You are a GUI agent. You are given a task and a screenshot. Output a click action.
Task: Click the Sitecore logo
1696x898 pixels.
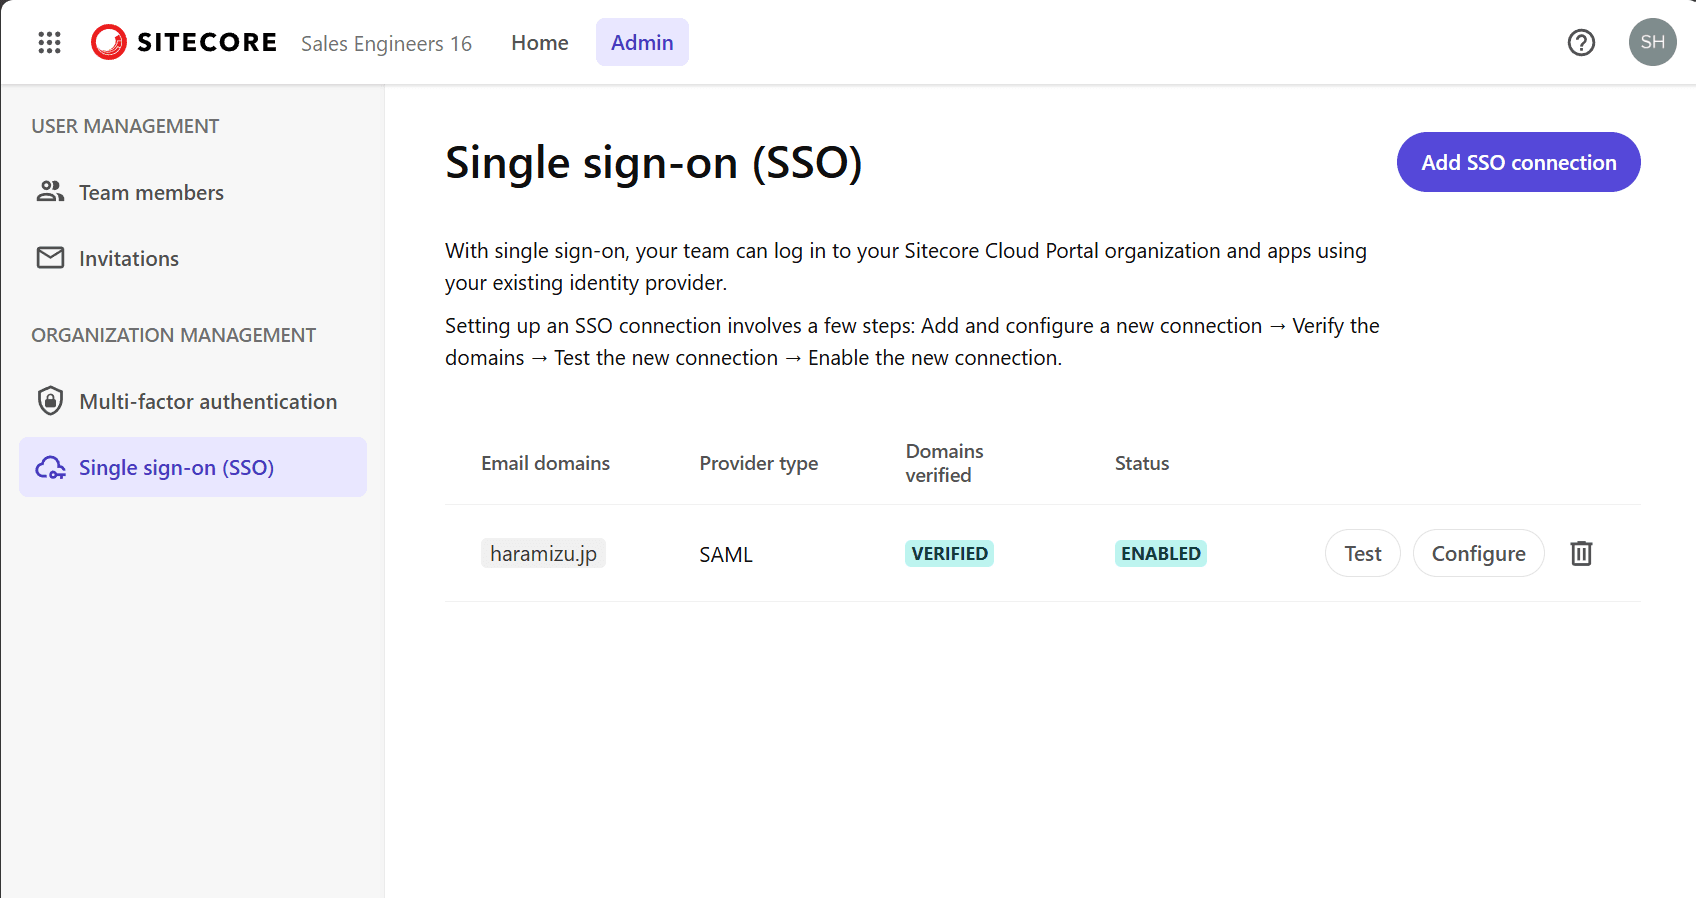184,42
